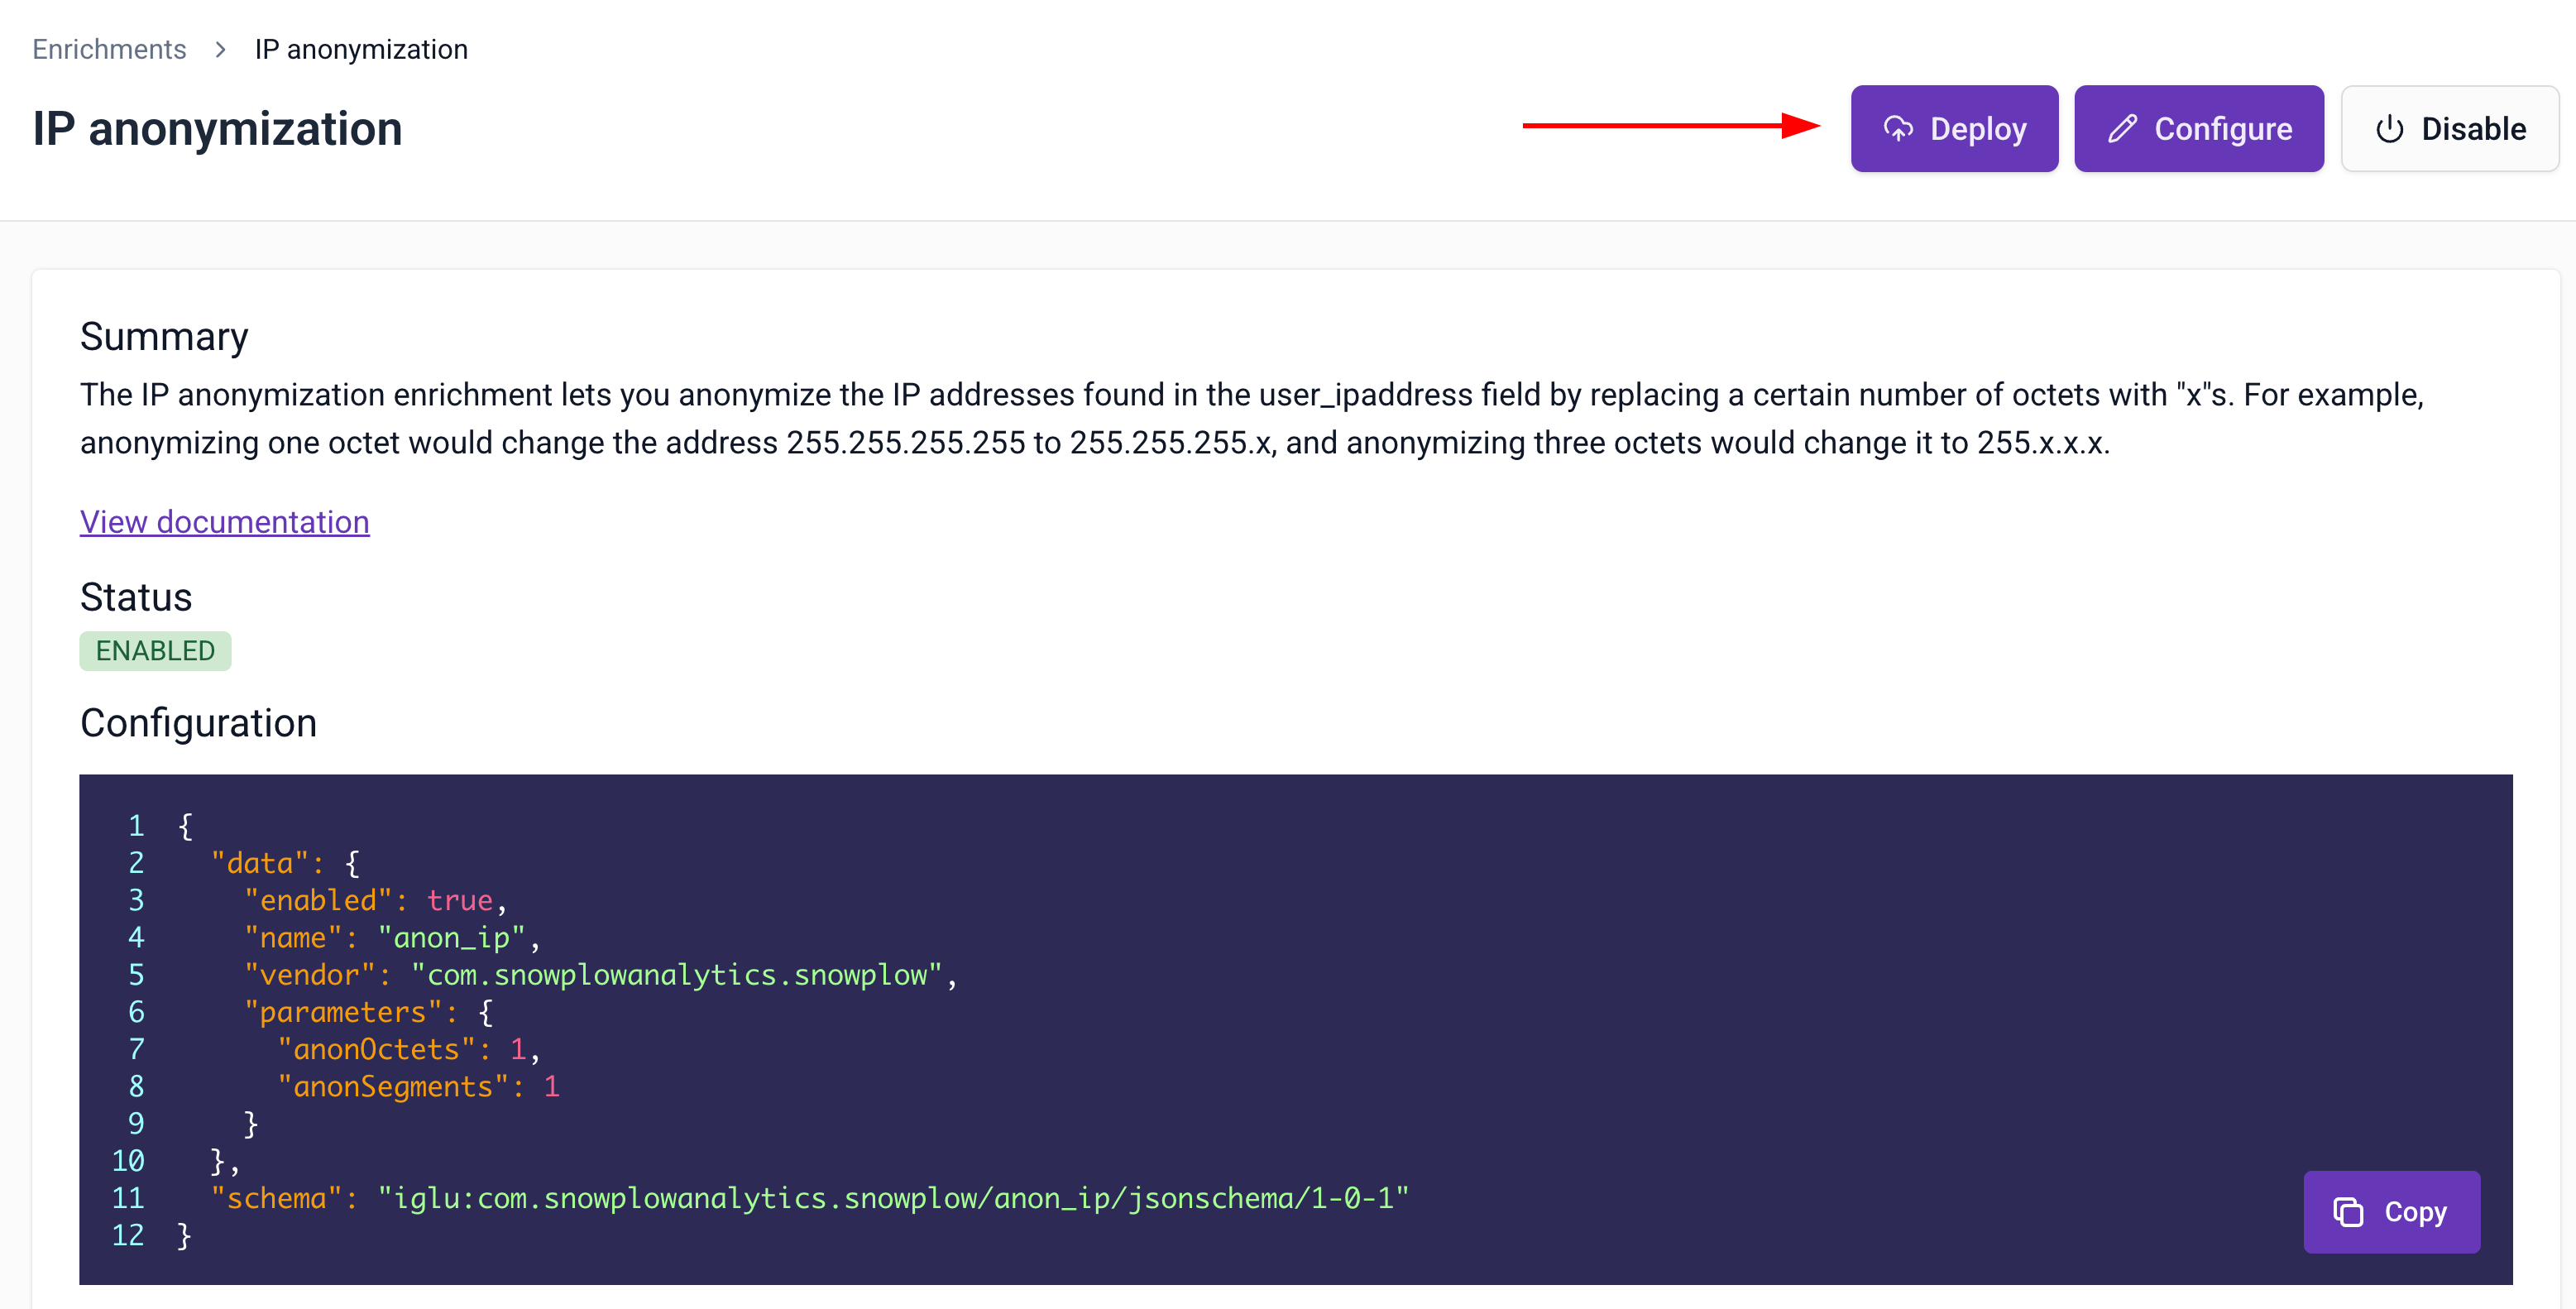The width and height of the screenshot is (2576, 1309).
Task: Open the View documentation link
Action: [224, 522]
